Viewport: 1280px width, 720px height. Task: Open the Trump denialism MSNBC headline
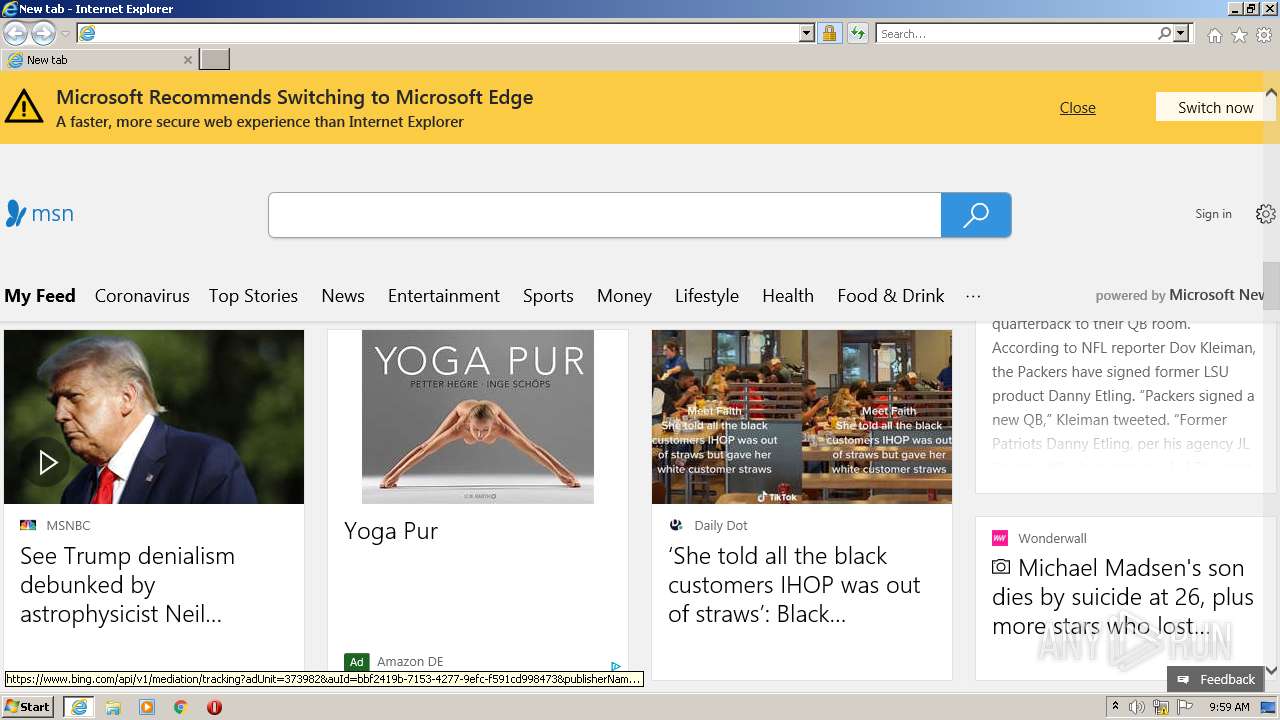[127, 585]
